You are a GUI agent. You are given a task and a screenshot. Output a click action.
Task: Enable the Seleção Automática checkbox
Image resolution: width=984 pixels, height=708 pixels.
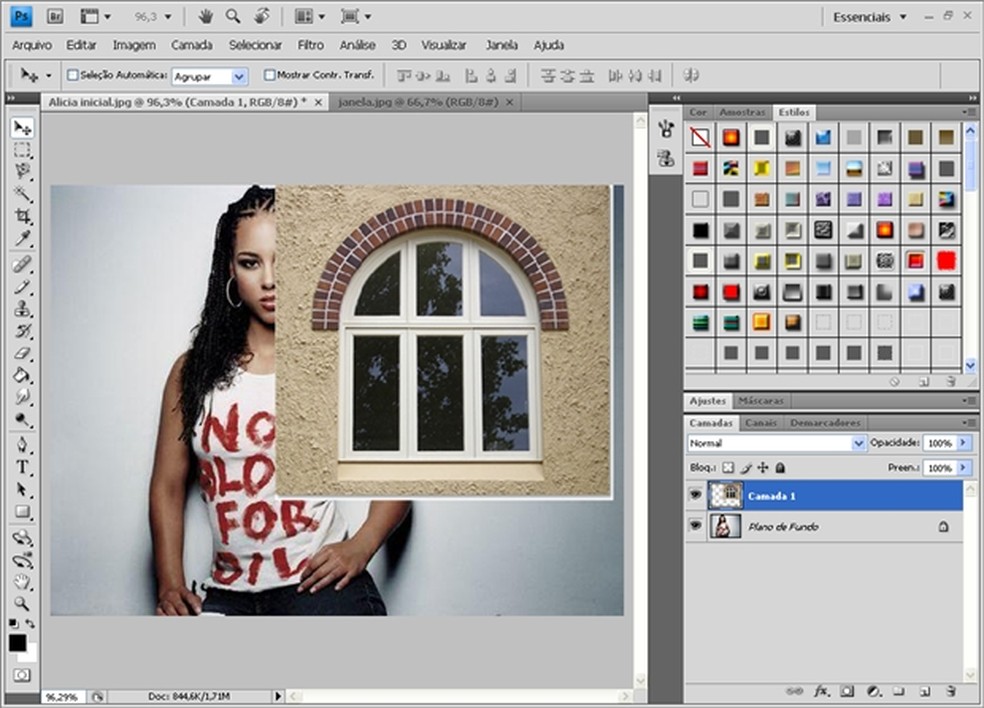[x=70, y=74]
